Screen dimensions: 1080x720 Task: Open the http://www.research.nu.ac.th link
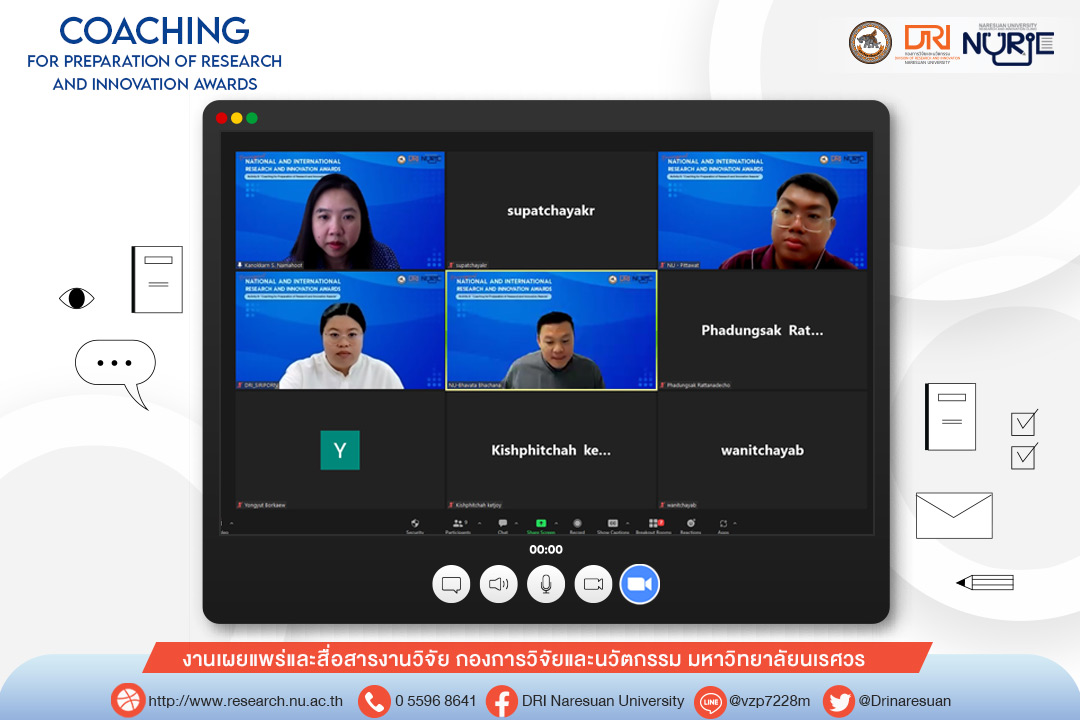[246, 701]
